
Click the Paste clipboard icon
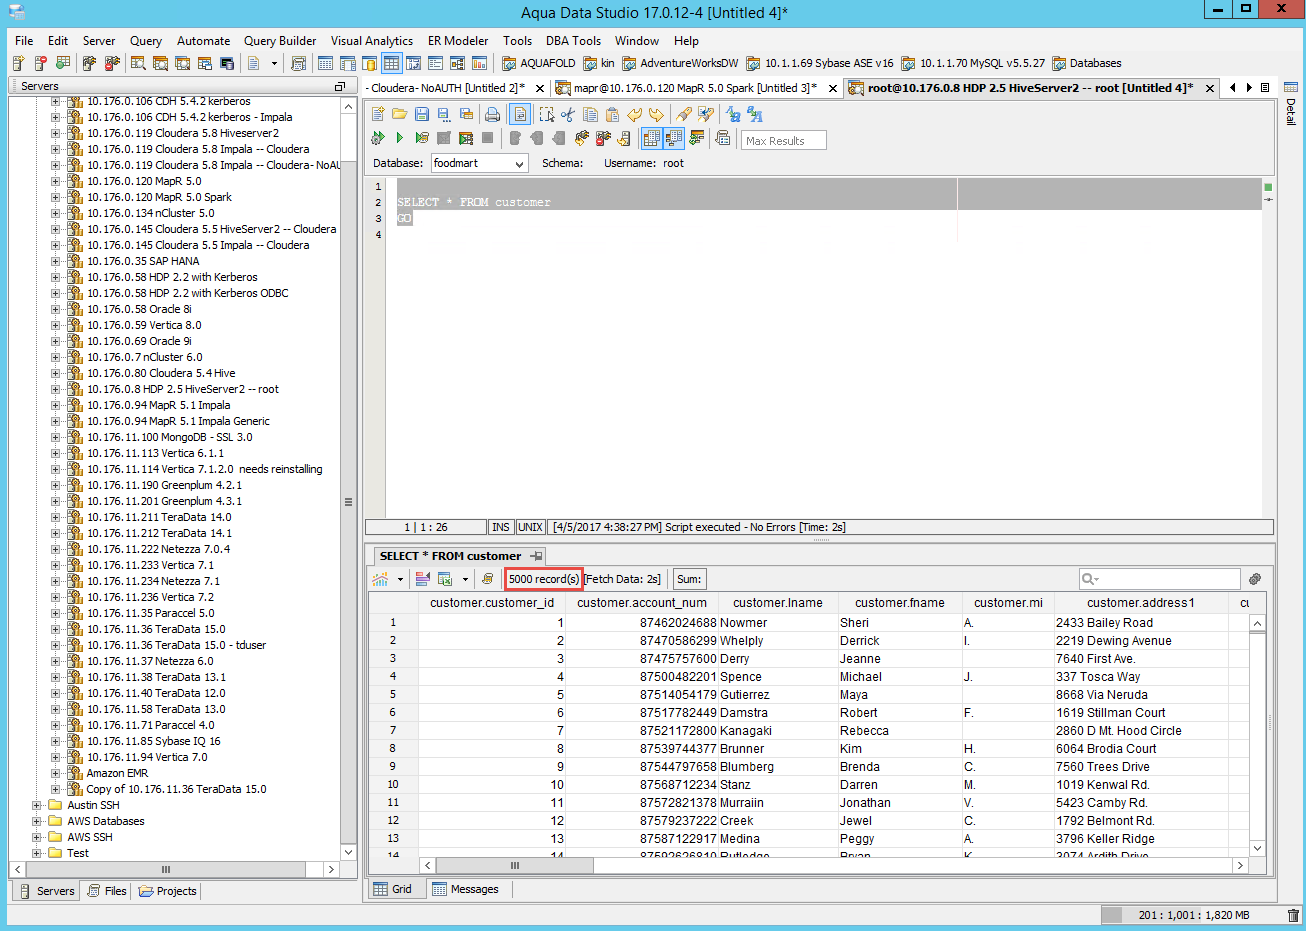tap(612, 114)
